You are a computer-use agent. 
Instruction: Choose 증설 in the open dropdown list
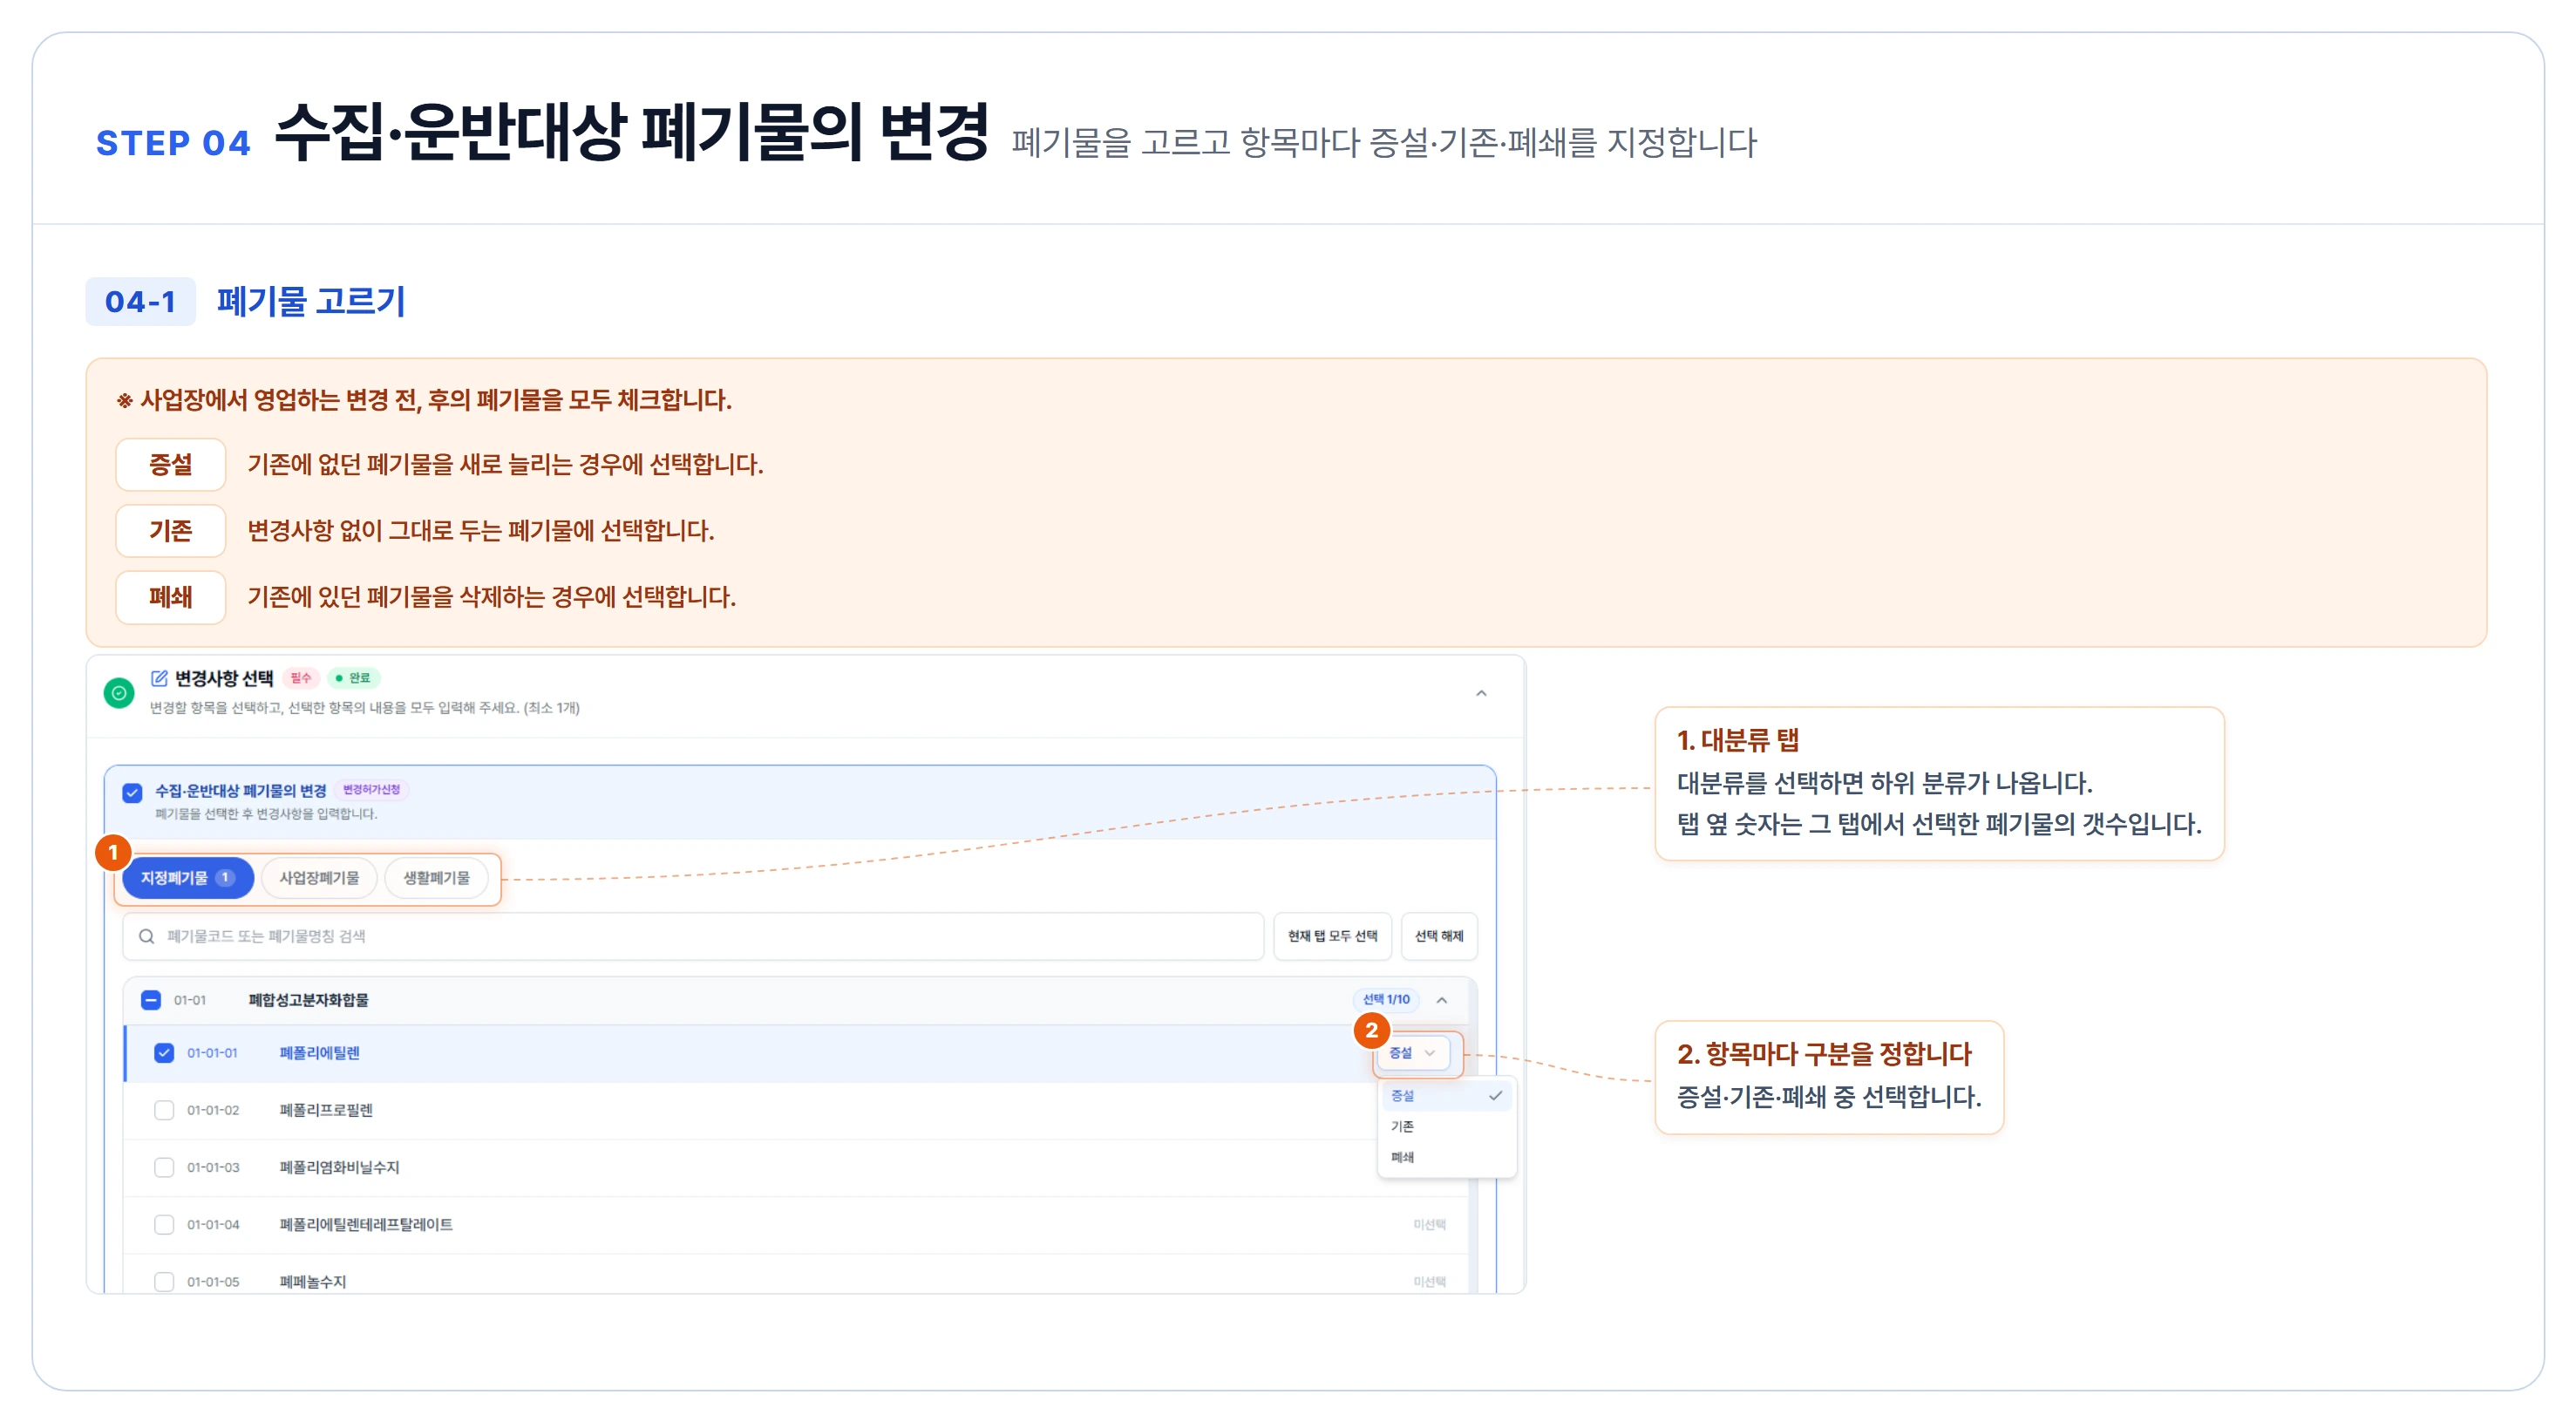(1446, 1095)
